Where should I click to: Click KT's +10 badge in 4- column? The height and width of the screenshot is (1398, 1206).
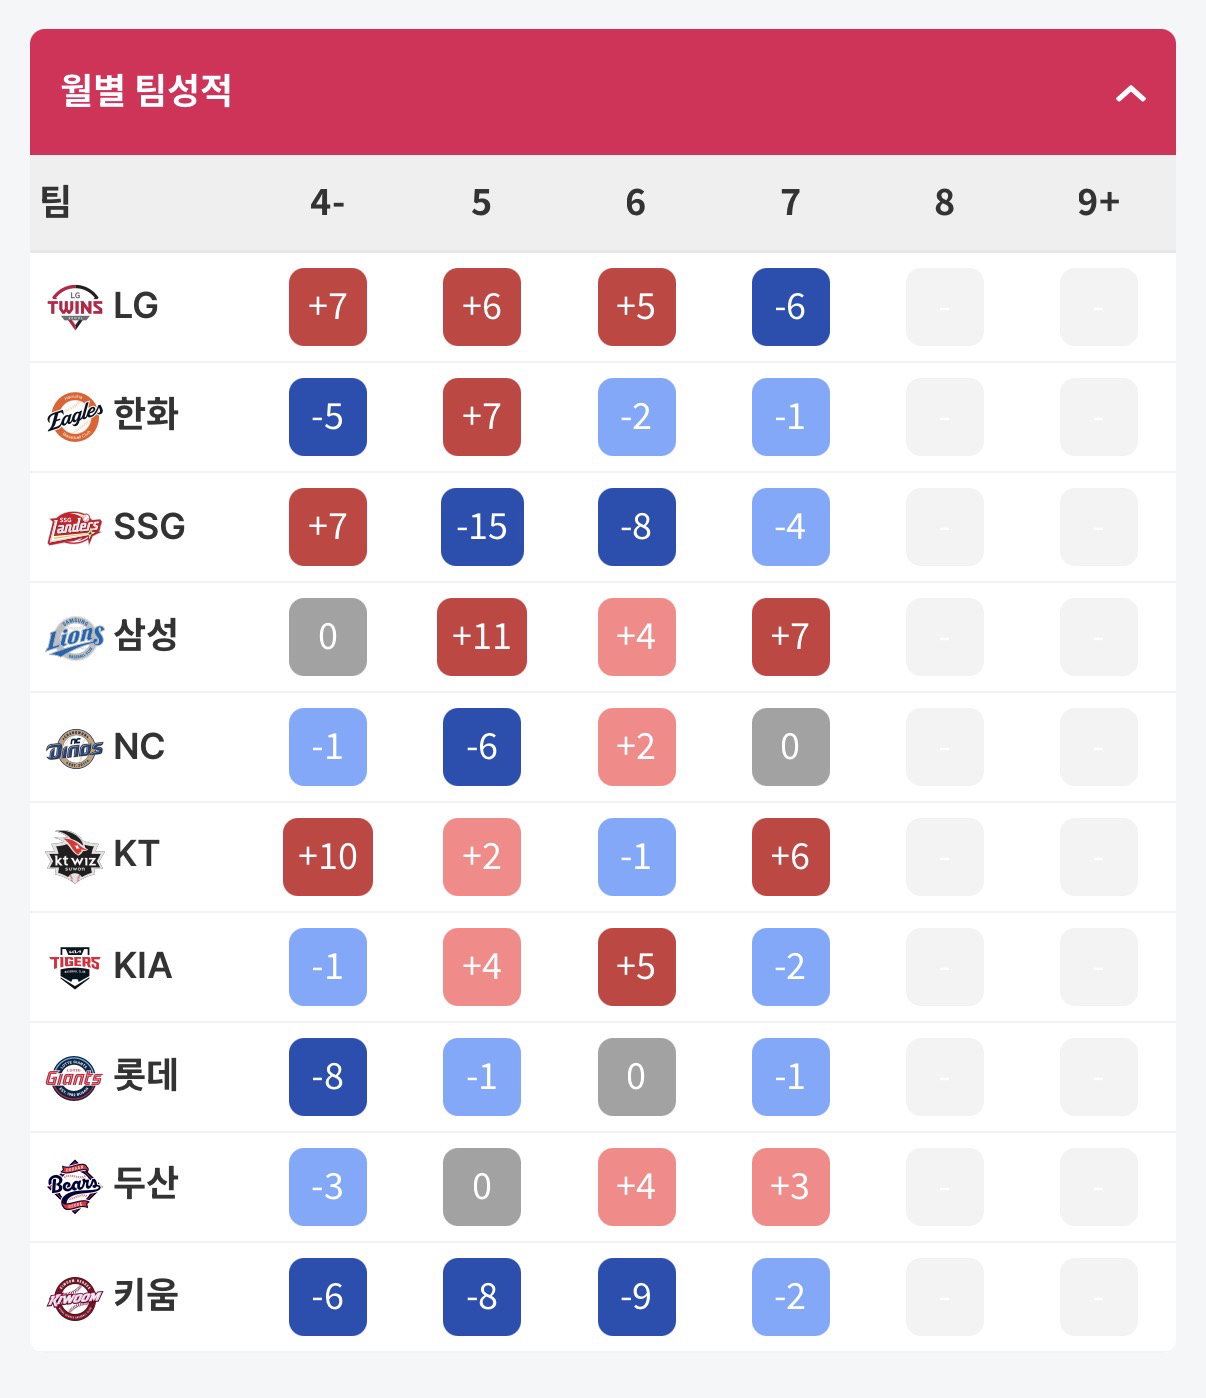(328, 857)
